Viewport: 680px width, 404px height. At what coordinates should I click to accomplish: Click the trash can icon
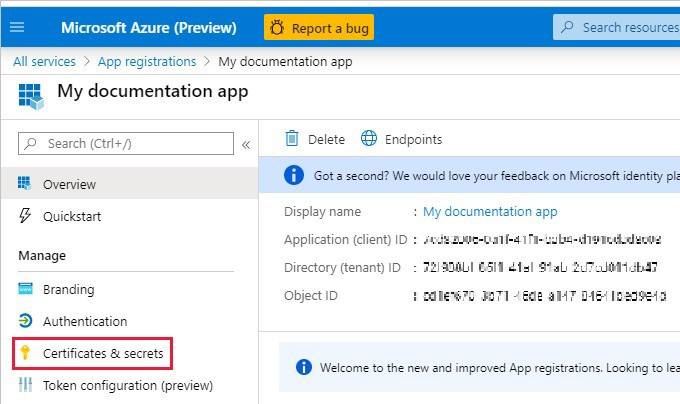pyautogui.click(x=292, y=138)
